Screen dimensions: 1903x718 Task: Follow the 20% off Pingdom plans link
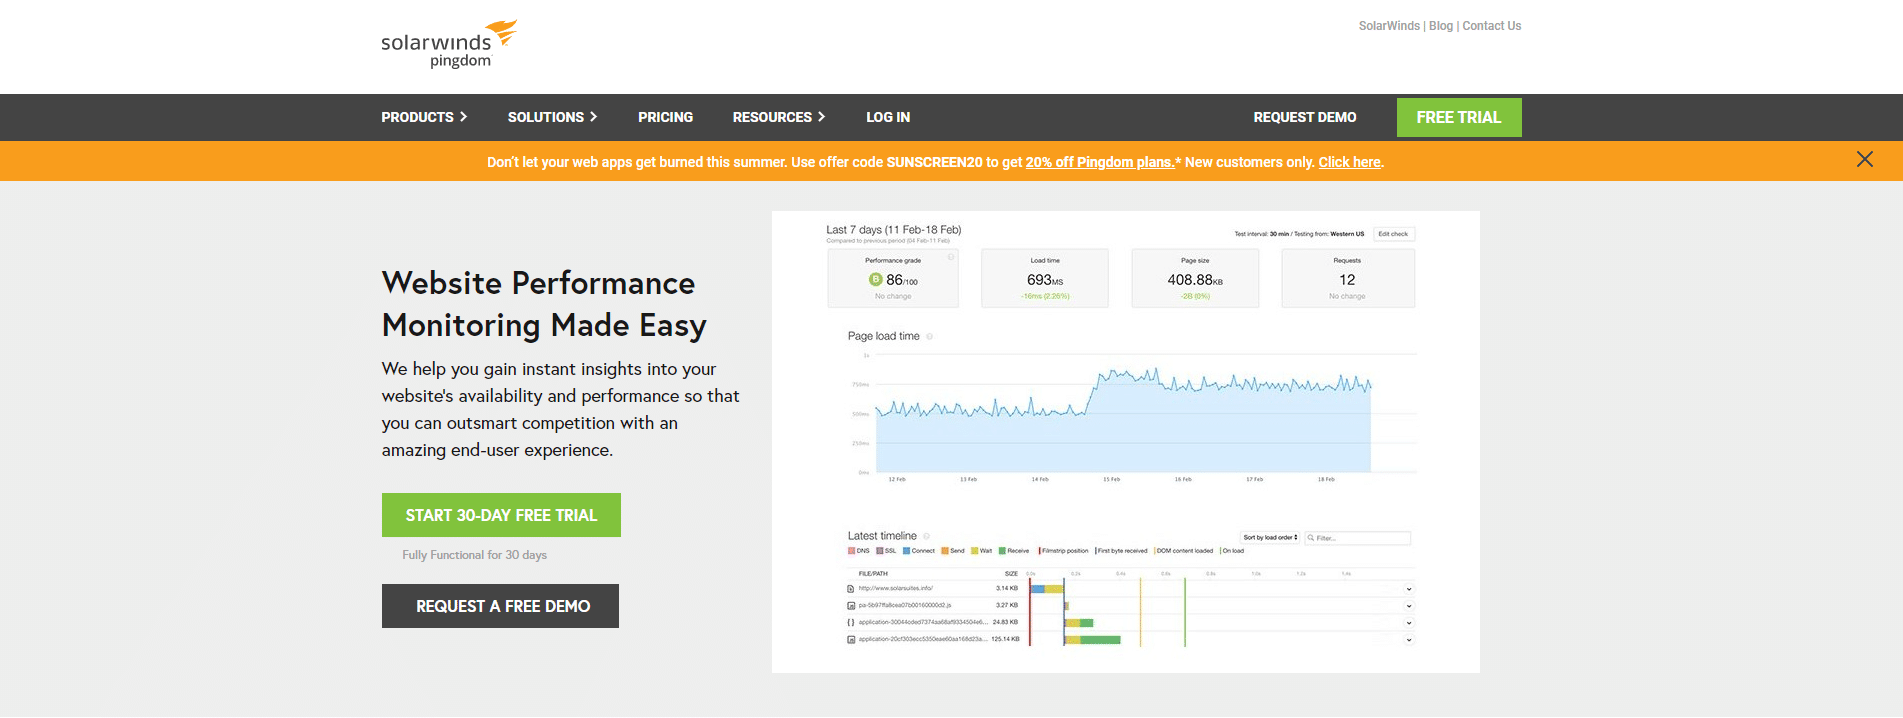[1100, 162]
